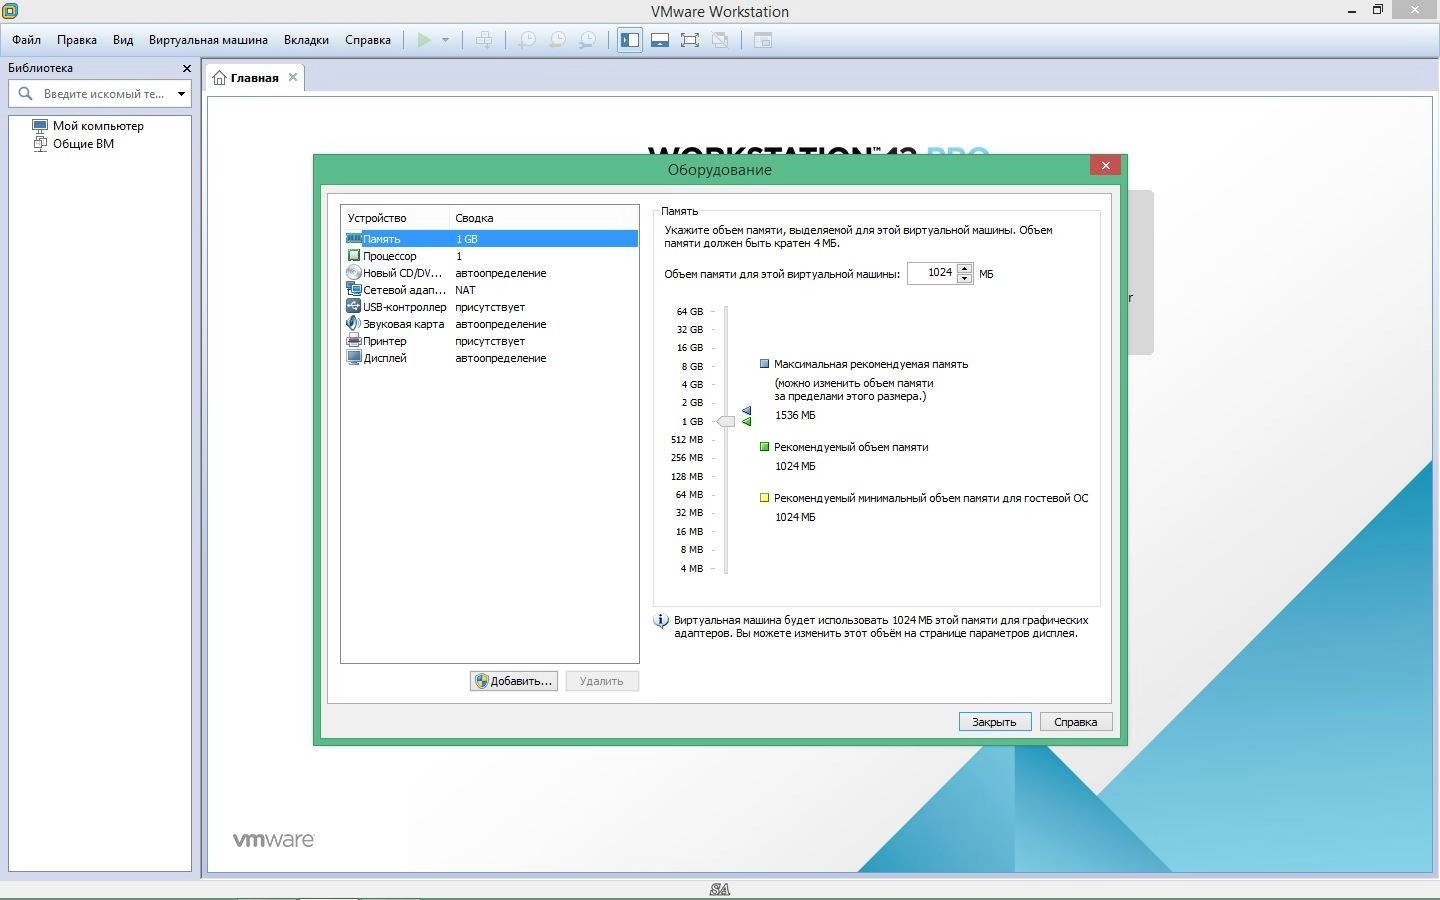
Task: Click the take snapshot clock icon
Action: pyautogui.click(x=527, y=40)
